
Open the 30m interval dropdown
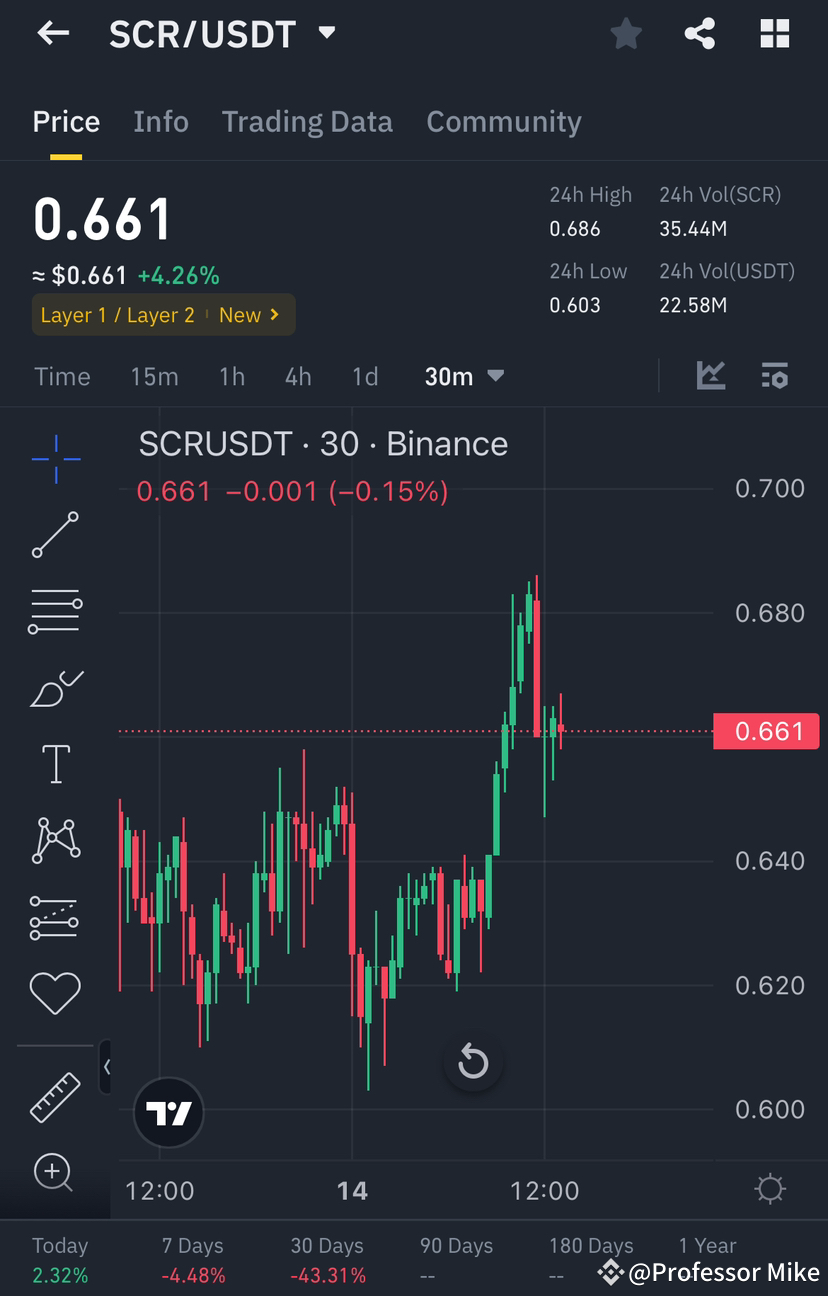pos(464,376)
